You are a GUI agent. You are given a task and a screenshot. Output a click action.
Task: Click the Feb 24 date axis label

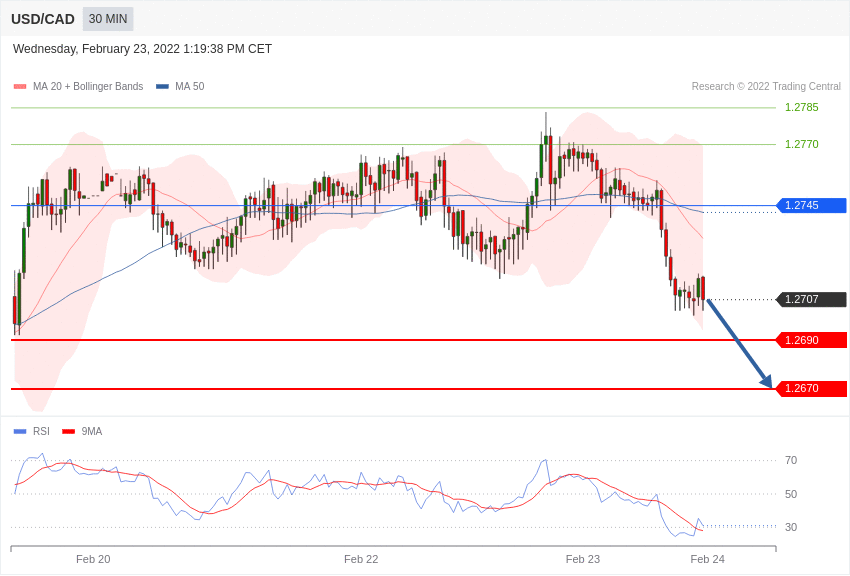coord(707,559)
